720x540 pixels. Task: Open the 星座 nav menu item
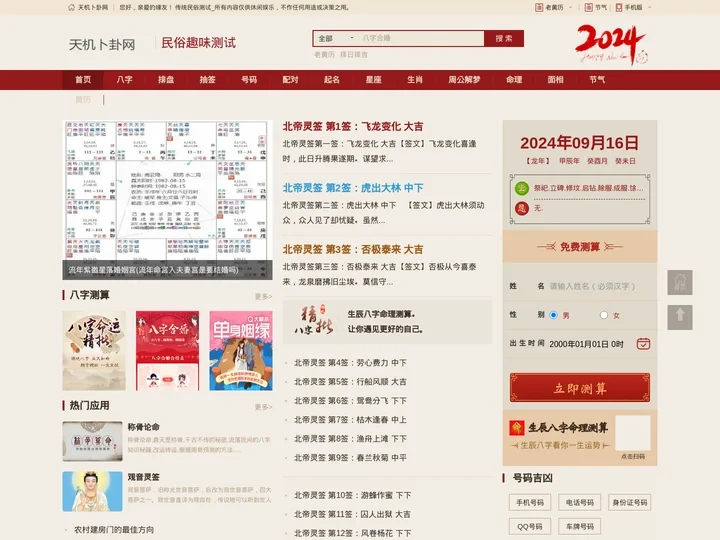pos(373,80)
